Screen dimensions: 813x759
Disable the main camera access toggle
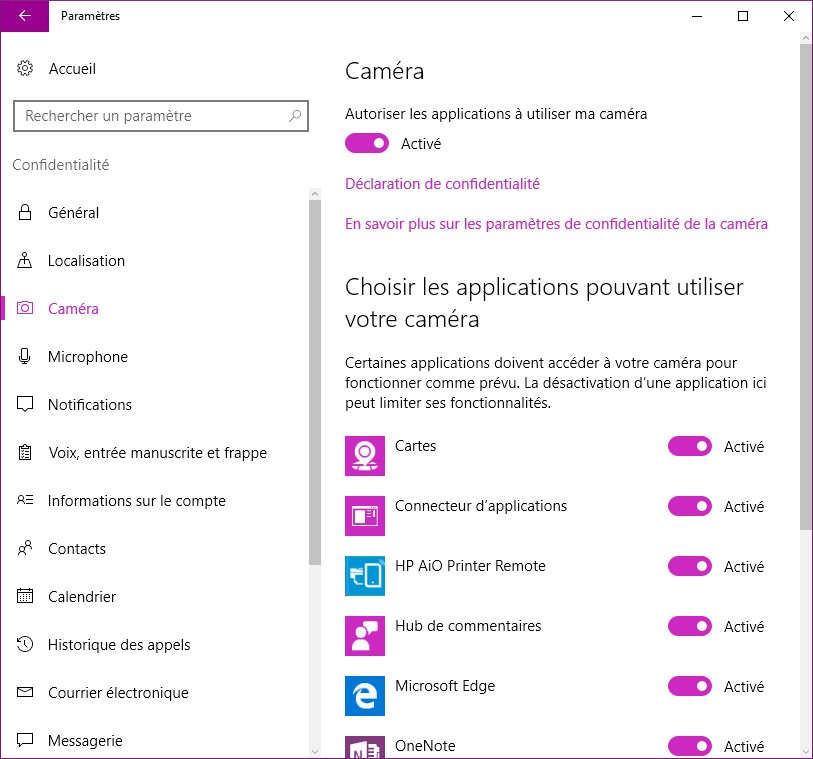tap(367, 144)
